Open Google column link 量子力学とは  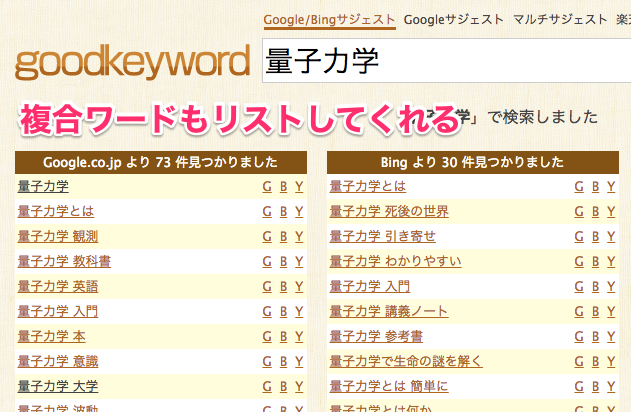click(56, 211)
